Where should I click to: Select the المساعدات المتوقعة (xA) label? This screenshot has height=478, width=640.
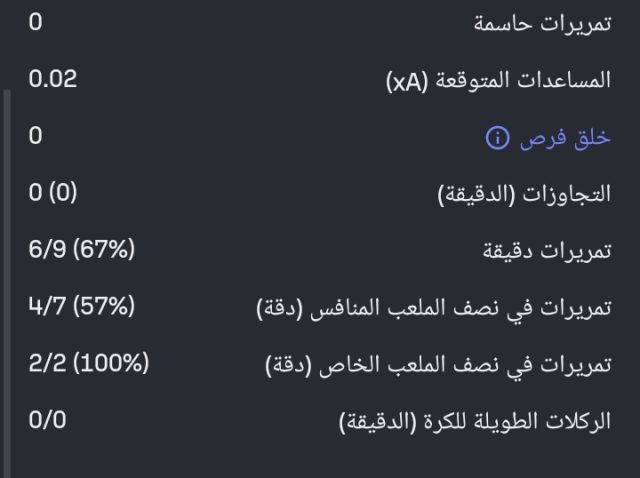point(498,82)
